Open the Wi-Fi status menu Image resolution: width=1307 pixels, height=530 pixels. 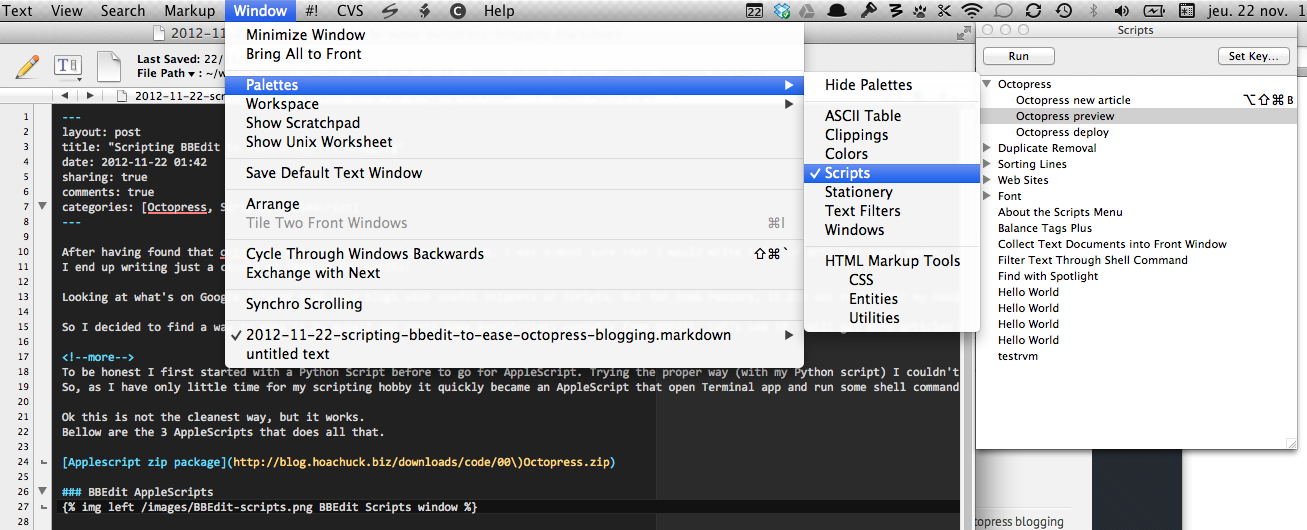click(x=972, y=11)
